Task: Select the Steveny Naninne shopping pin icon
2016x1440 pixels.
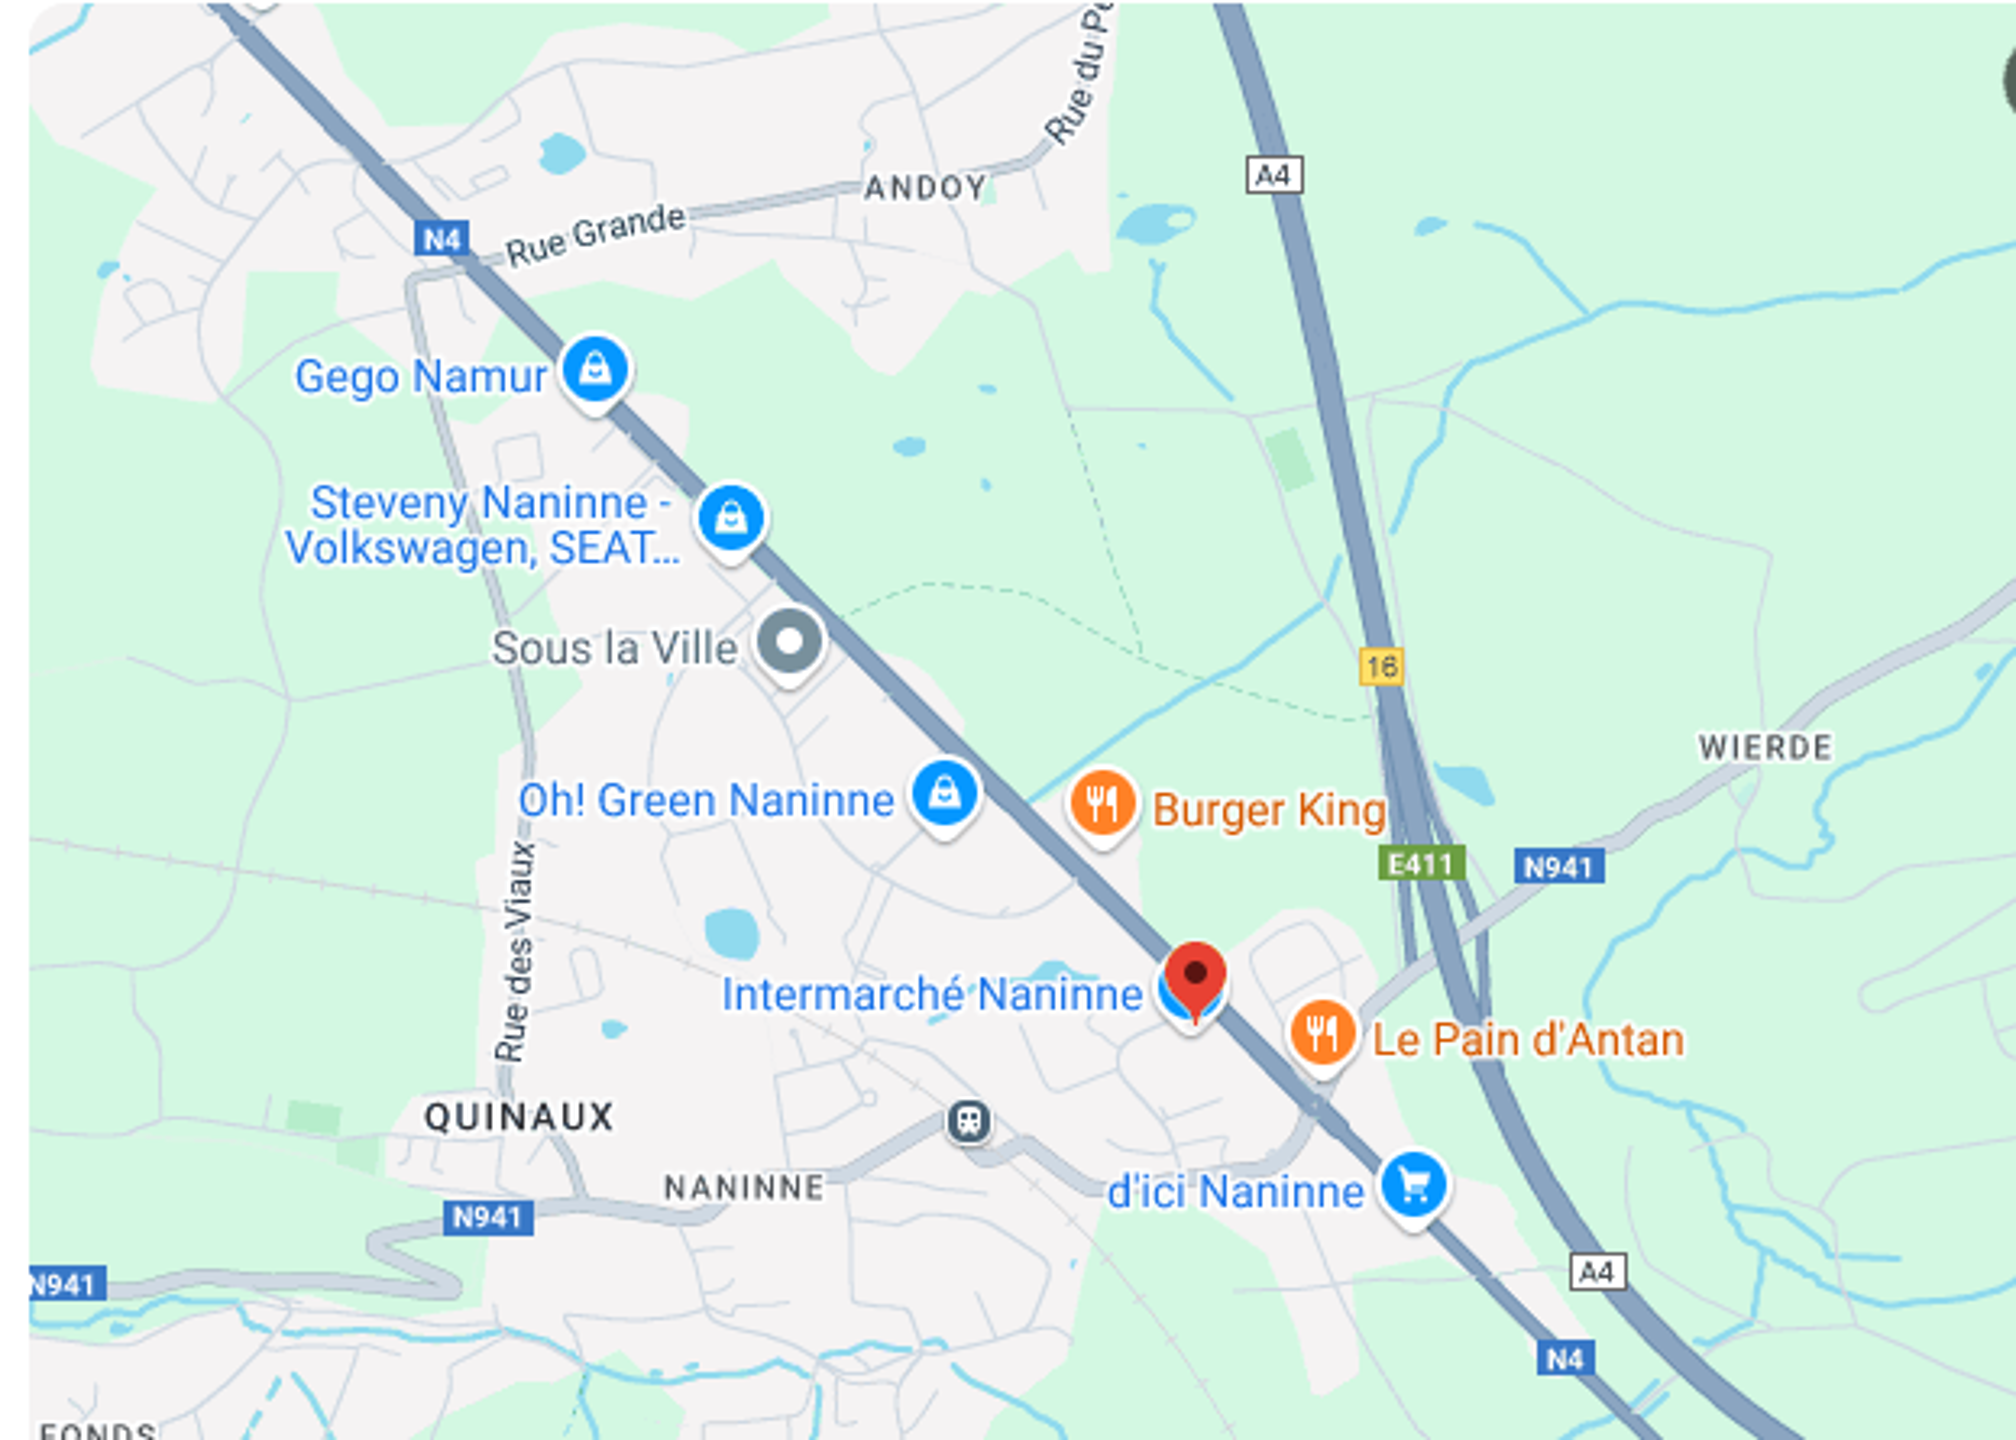Action: tap(731, 520)
